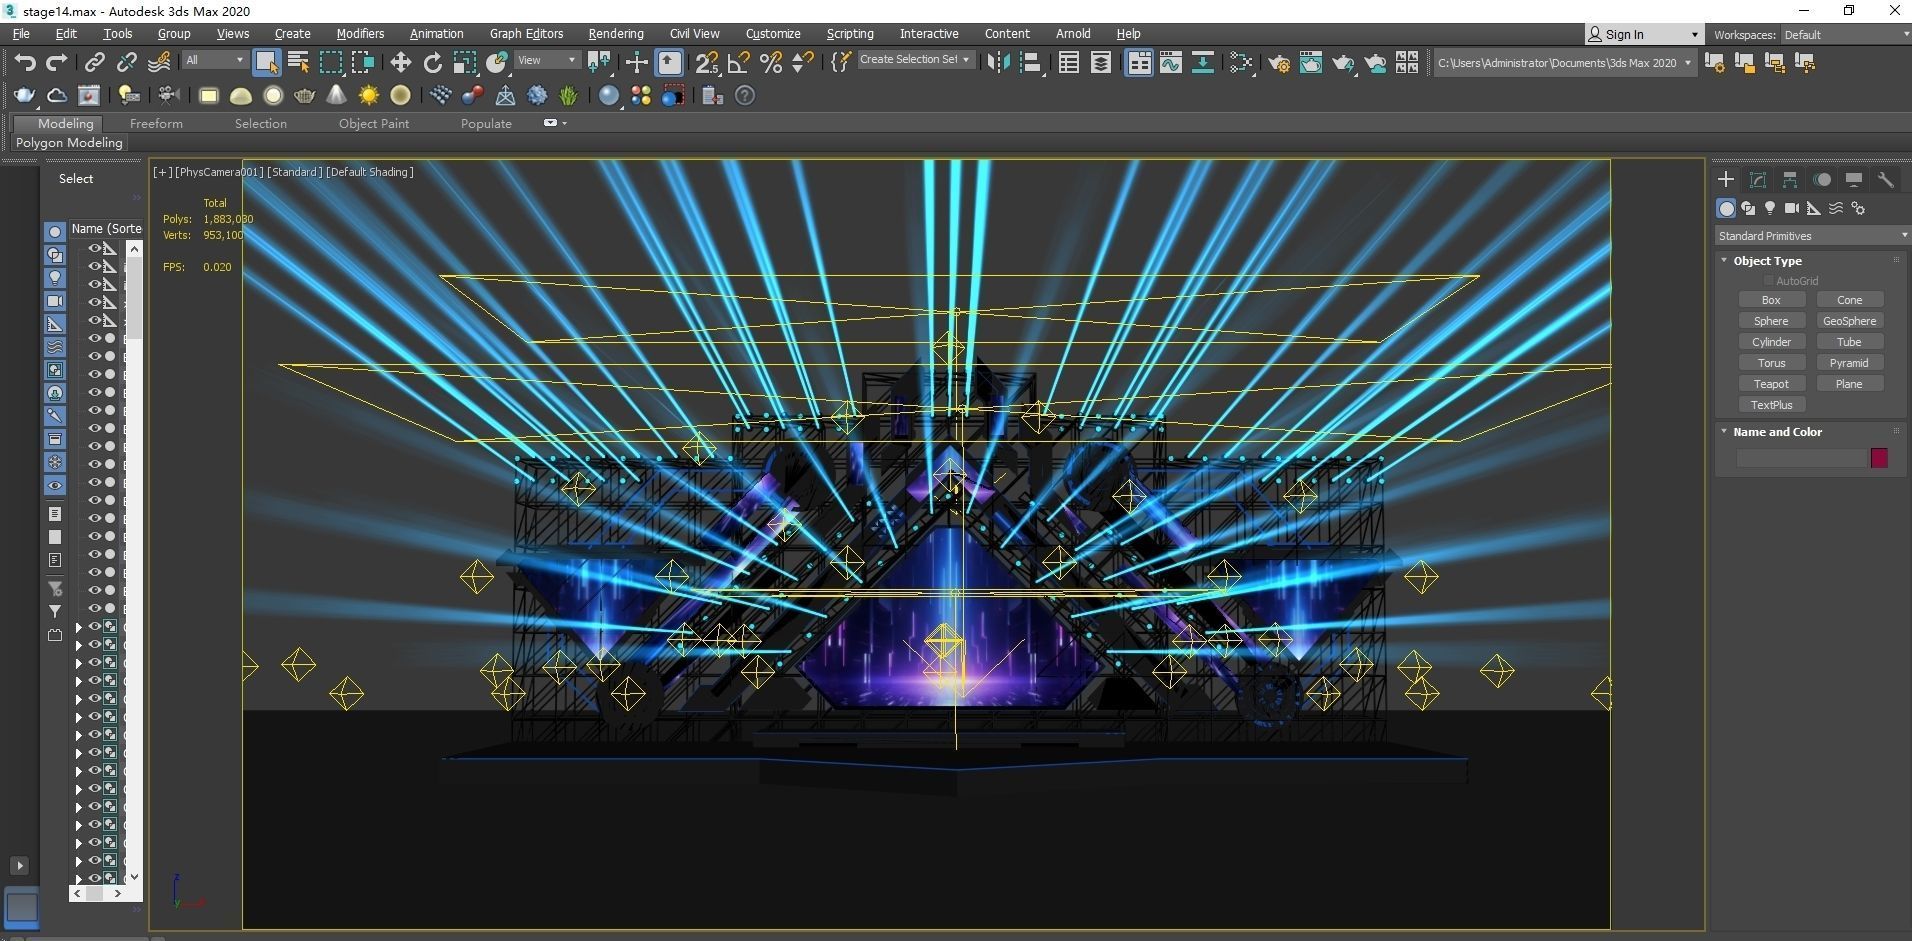Toggle the Scene Explorer icon
The image size is (1912, 941).
pos(1068,63)
